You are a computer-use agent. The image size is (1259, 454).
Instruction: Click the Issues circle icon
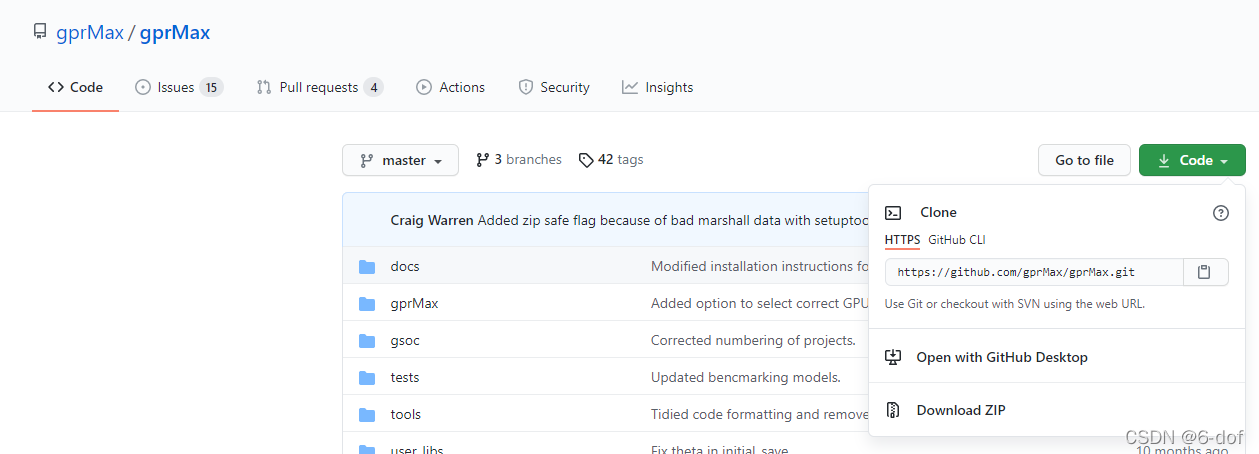pos(142,87)
